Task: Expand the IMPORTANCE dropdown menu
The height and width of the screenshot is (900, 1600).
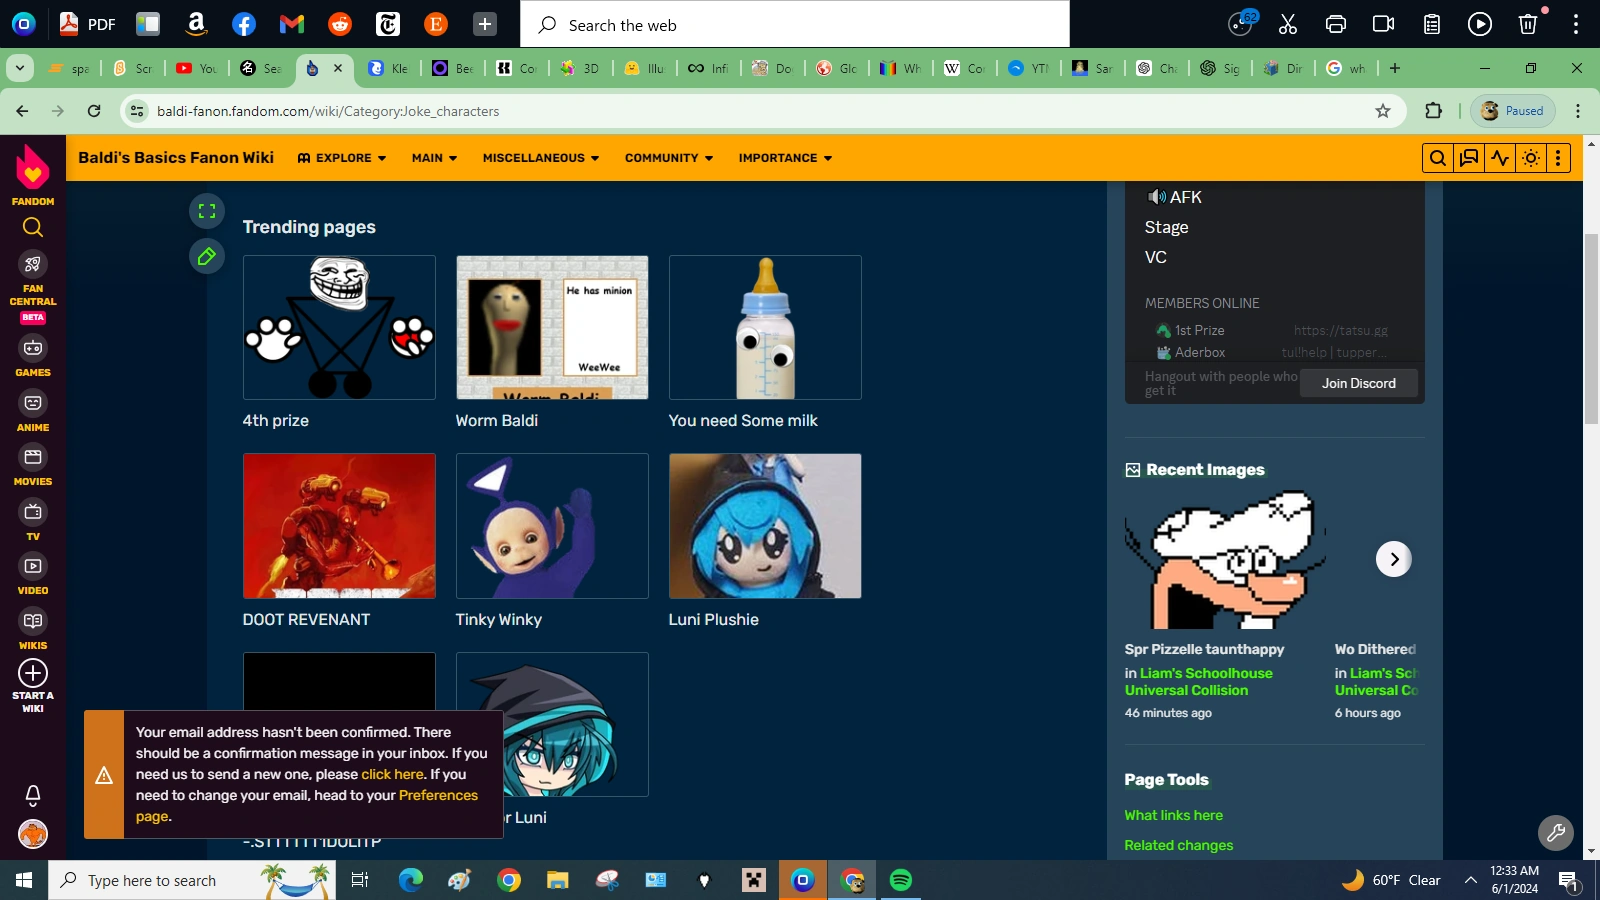Action: (x=785, y=158)
